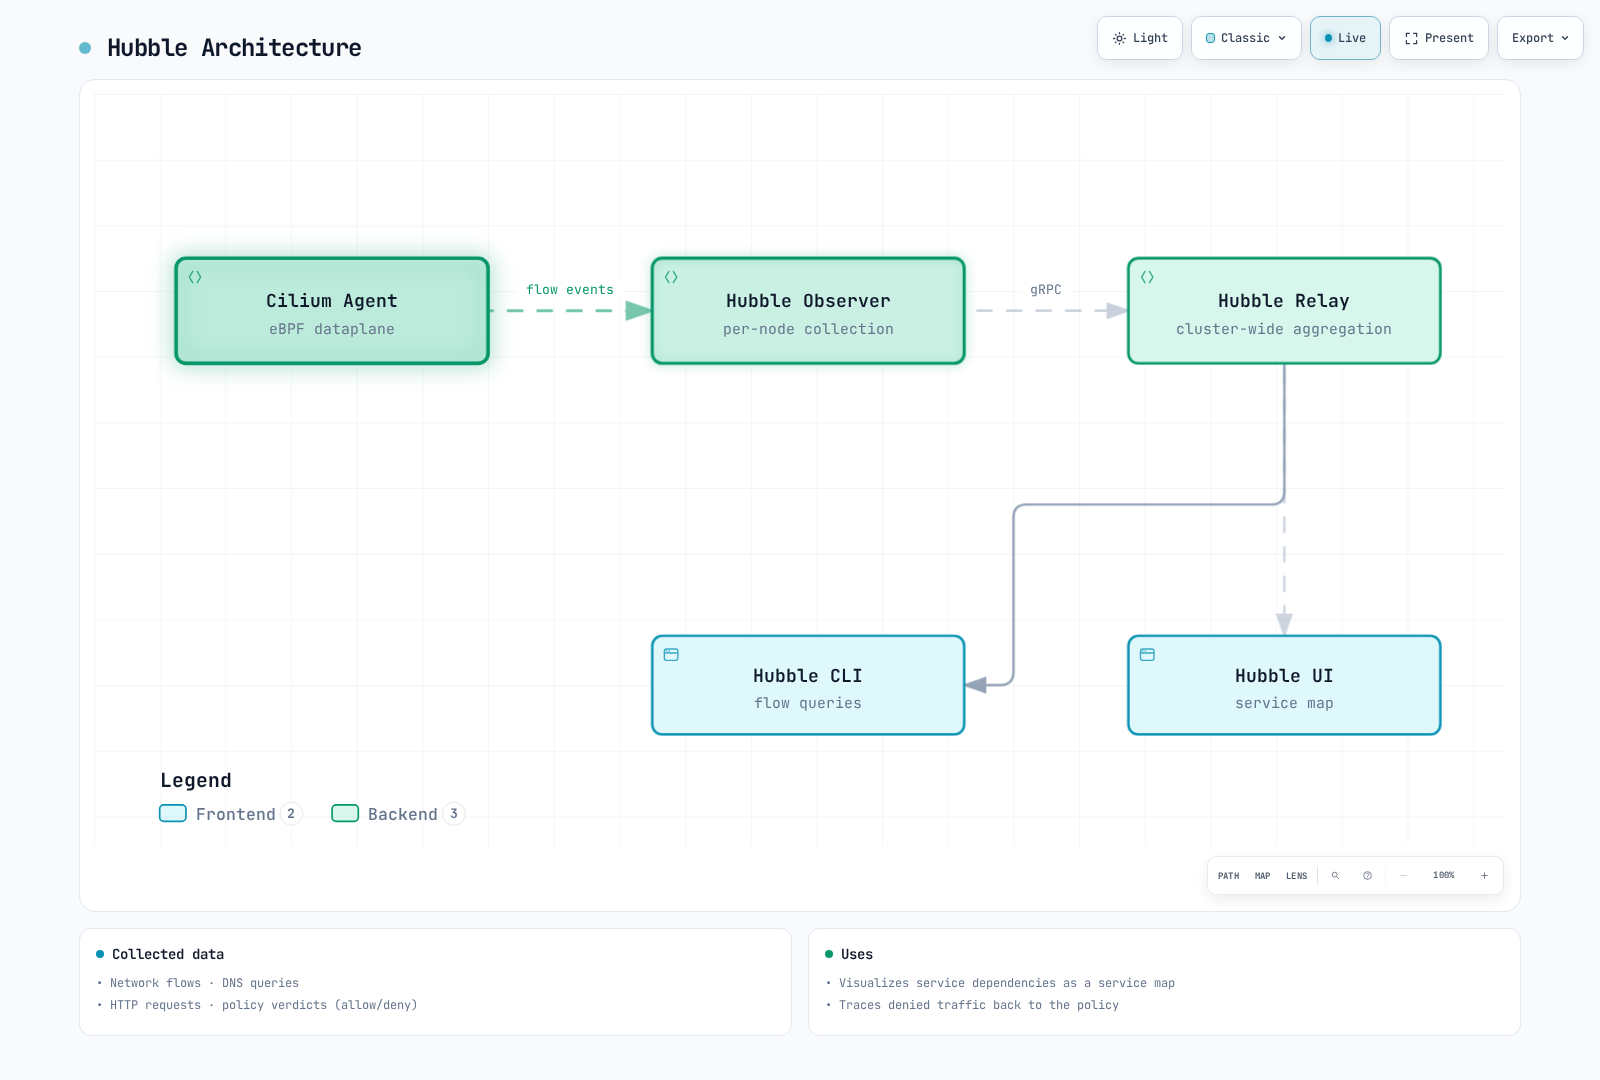Toggle the Live mode button
Image resolution: width=1600 pixels, height=1080 pixels.
click(x=1345, y=38)
